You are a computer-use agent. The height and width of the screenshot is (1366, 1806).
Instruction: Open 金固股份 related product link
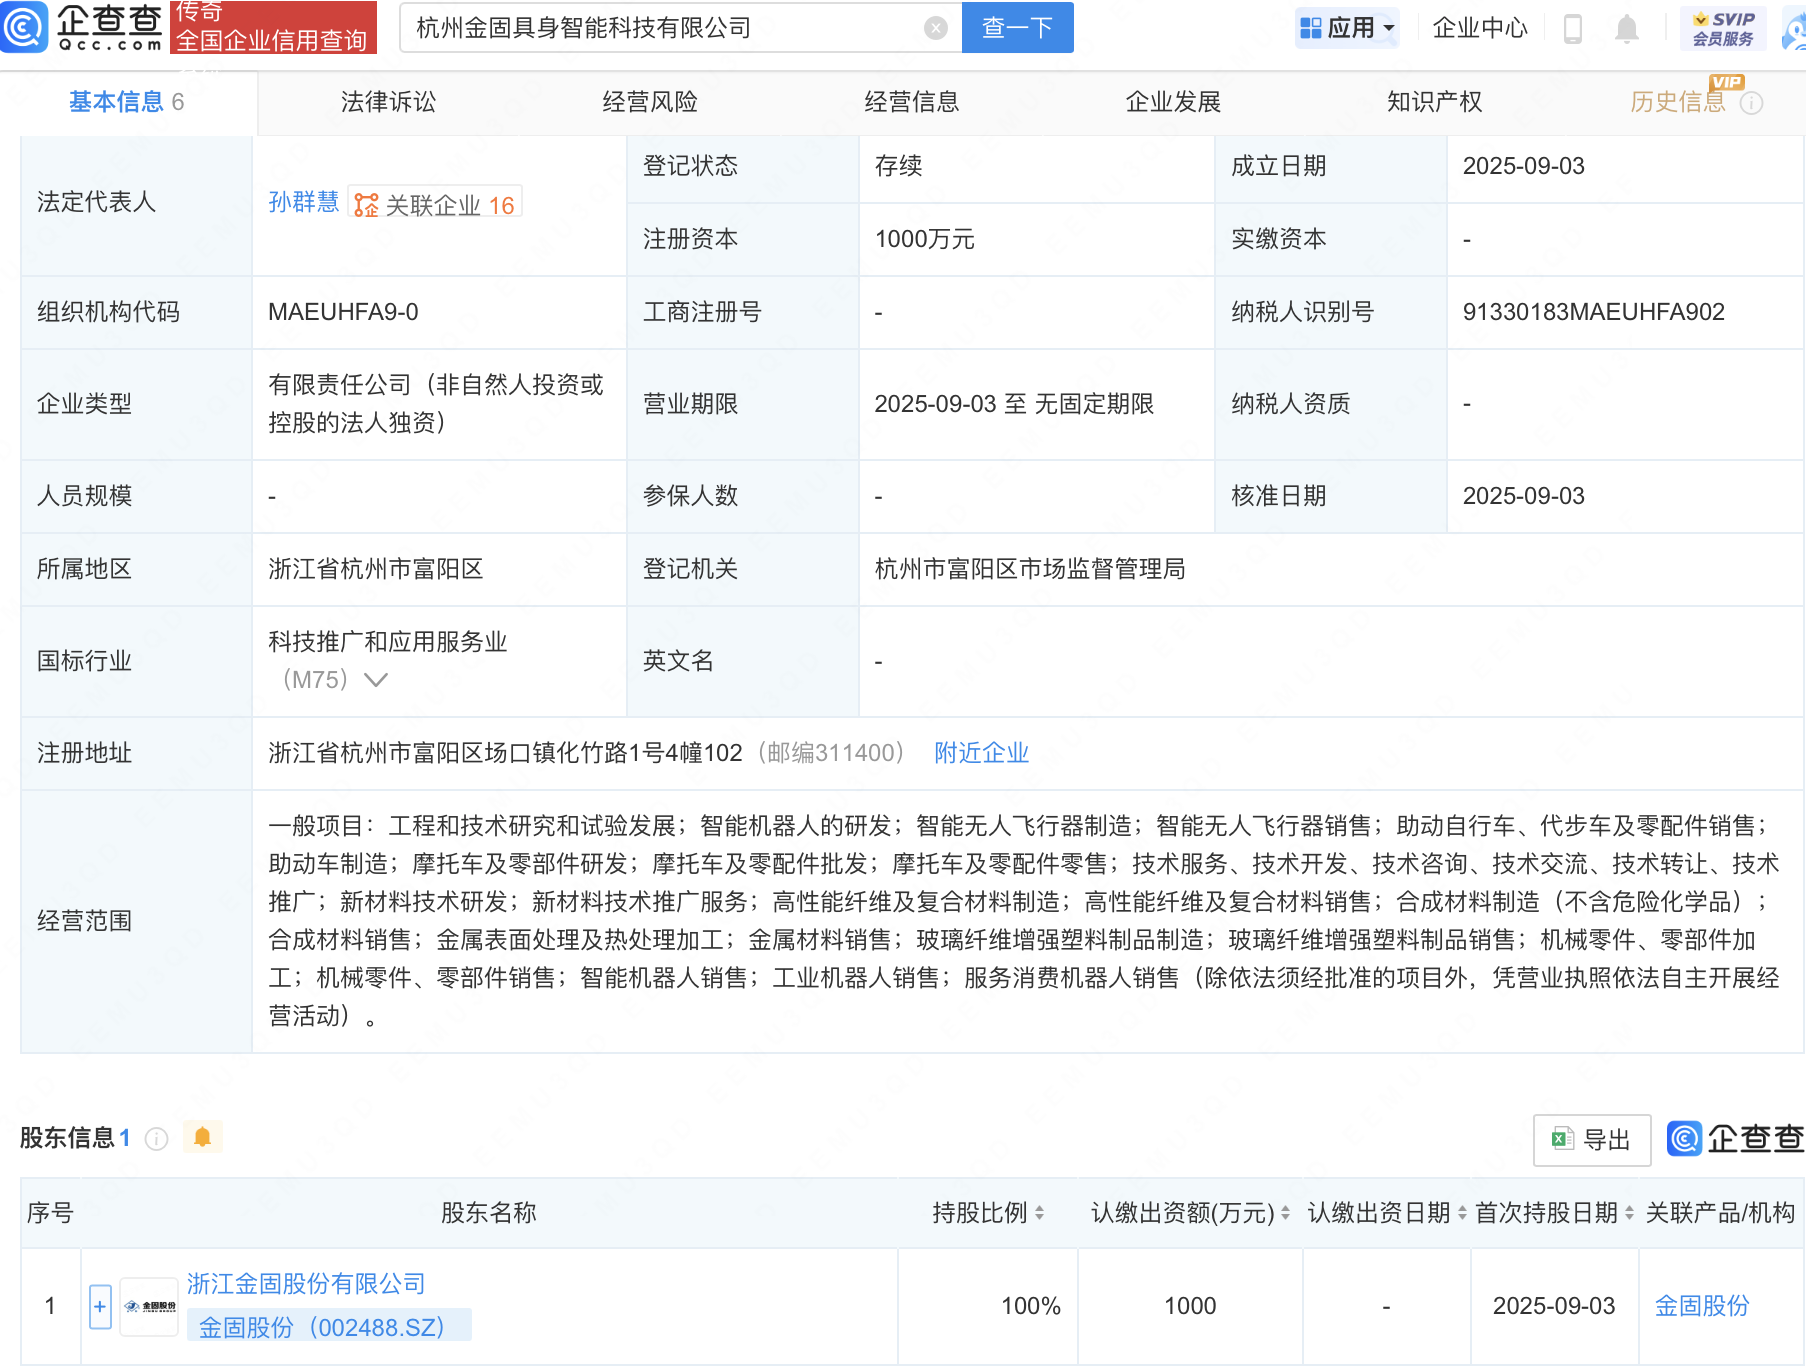[x=1702, y=1306]
